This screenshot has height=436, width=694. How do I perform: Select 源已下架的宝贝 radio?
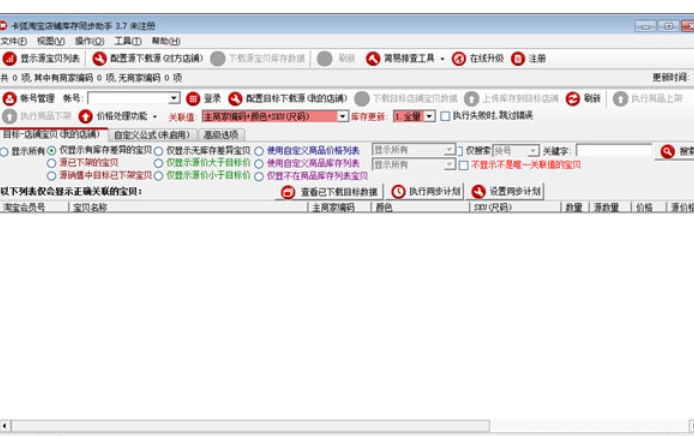[x=51, y=163]
